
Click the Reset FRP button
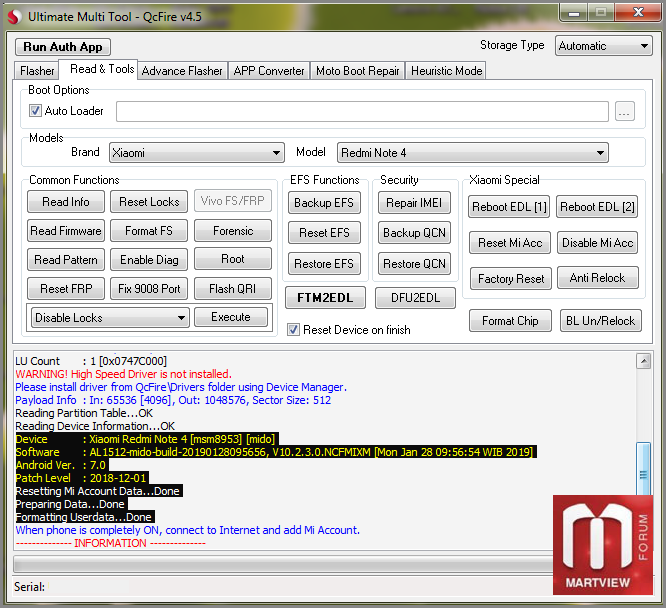66,288
